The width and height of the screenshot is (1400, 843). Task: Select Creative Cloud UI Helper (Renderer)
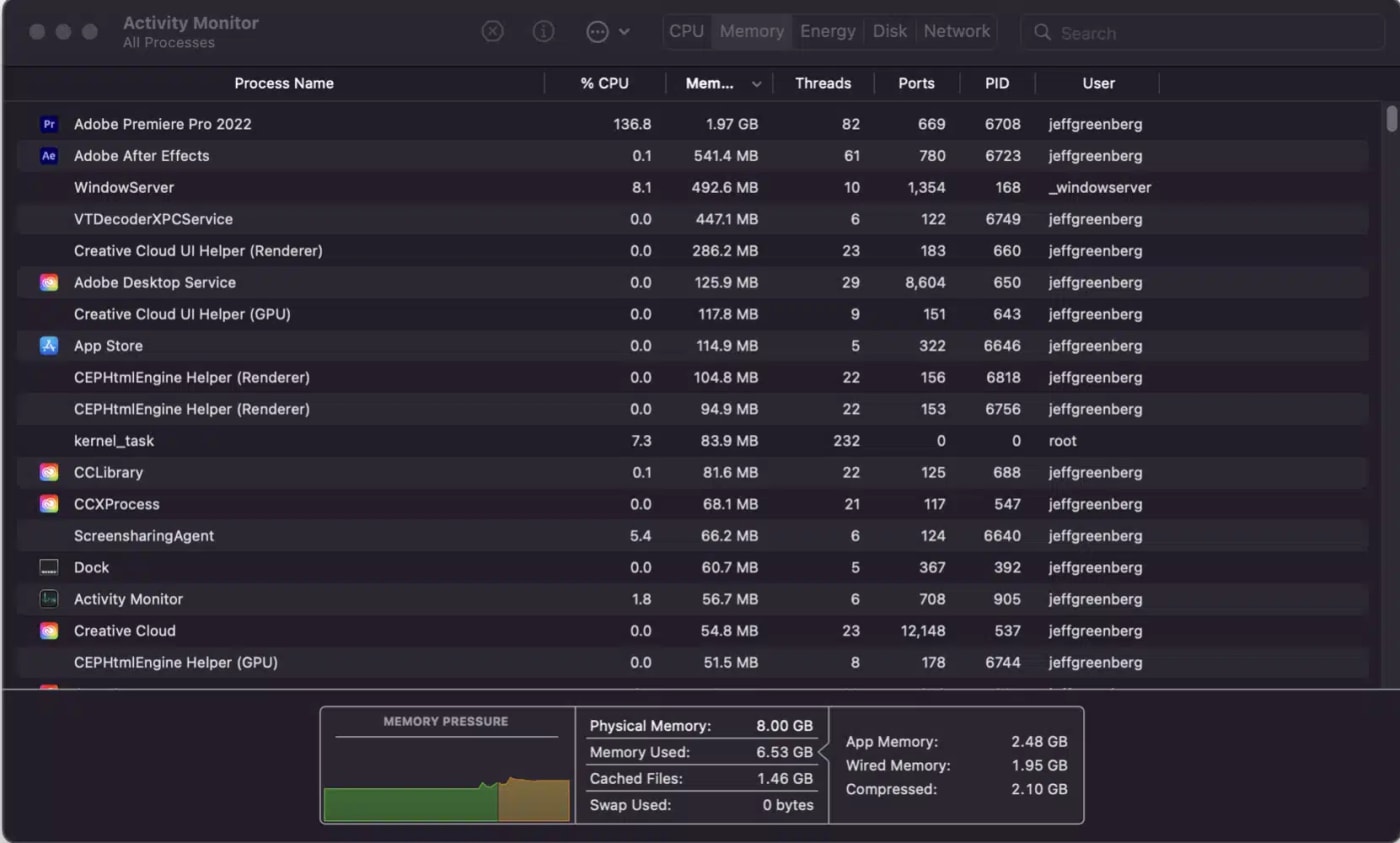click(x=692, y=251)
